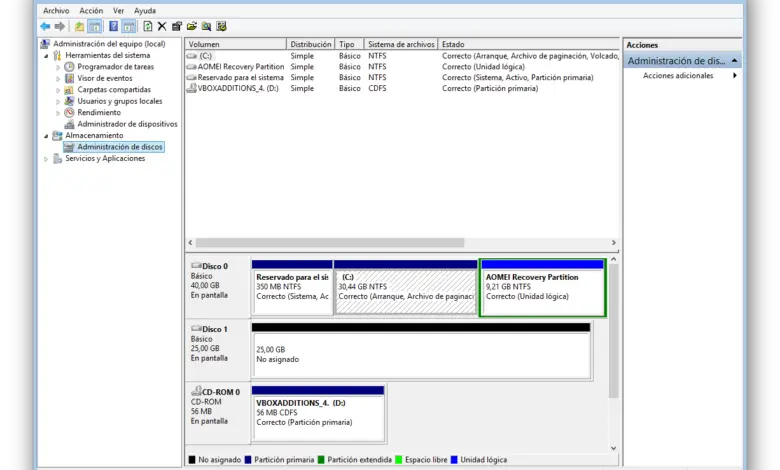Open Help with the question mark icon
The width and height of the screenshot is (780, 470).
[114, 26]
